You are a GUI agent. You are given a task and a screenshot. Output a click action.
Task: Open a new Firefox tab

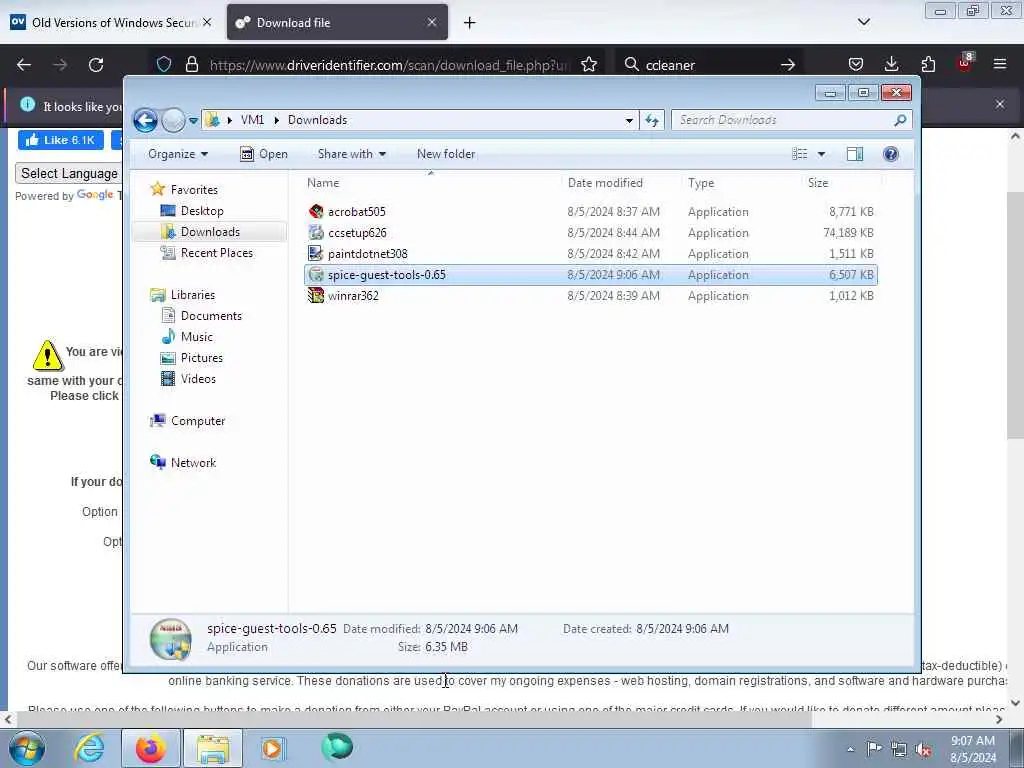pyautogui.click(x=470, y=23)
